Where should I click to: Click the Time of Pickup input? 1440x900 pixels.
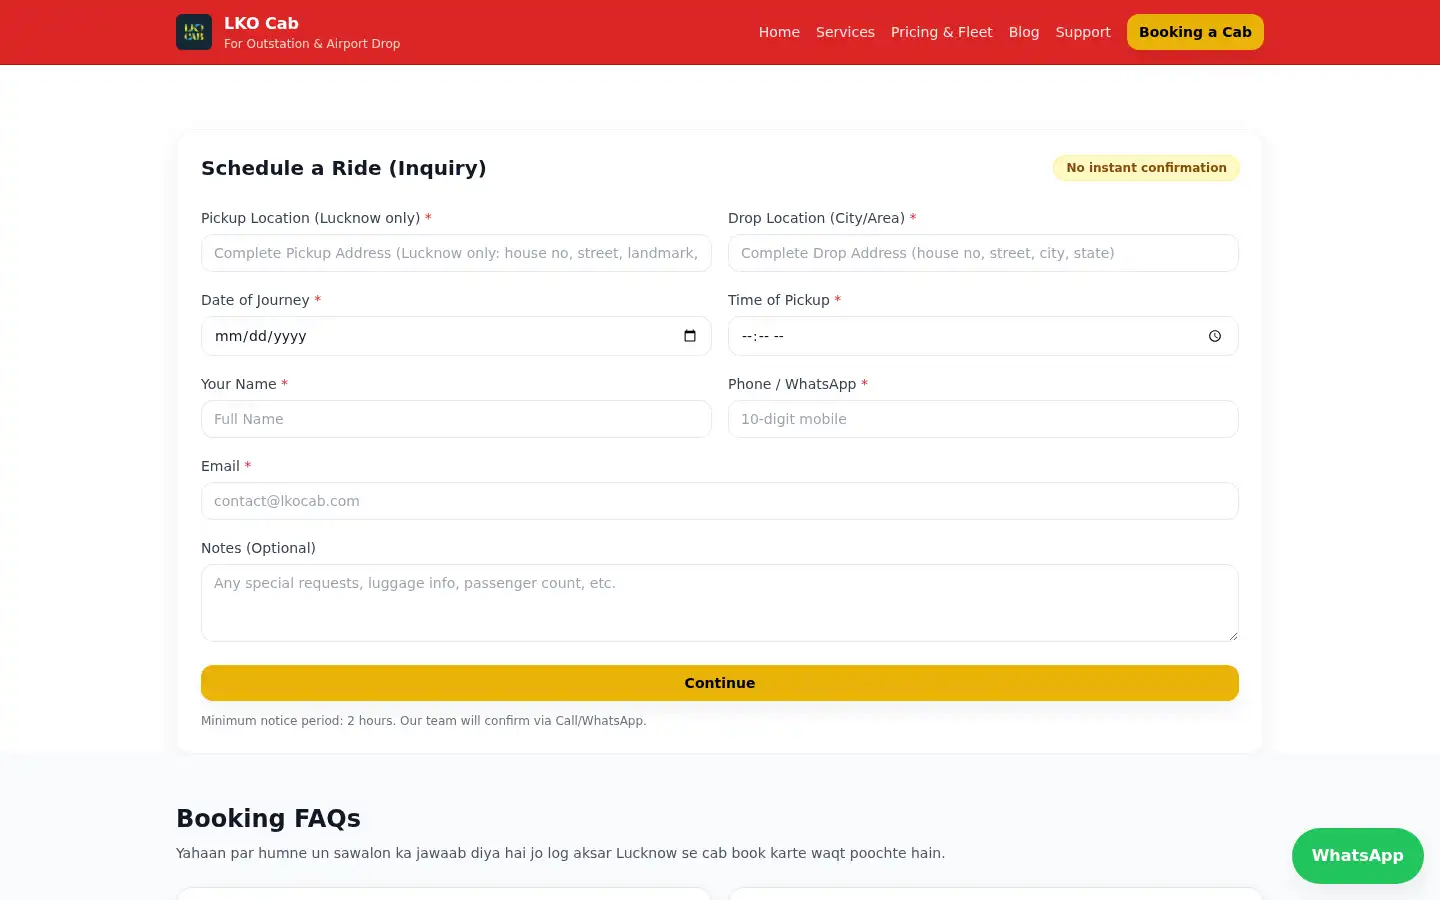983,336
